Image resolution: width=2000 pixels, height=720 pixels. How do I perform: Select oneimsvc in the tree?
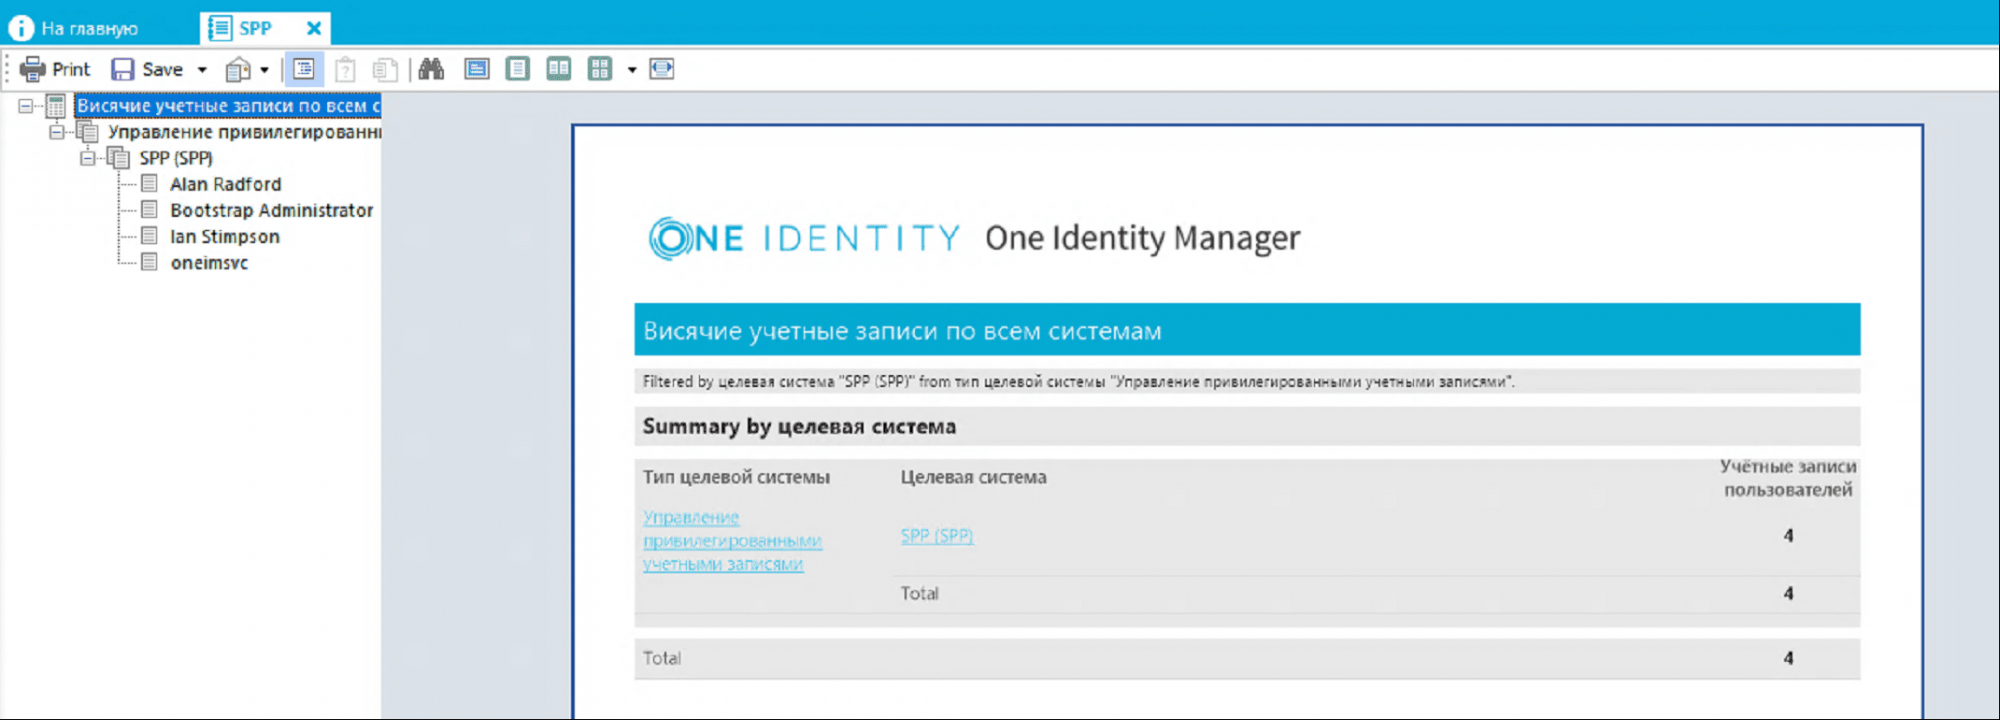tap(209, 262)
